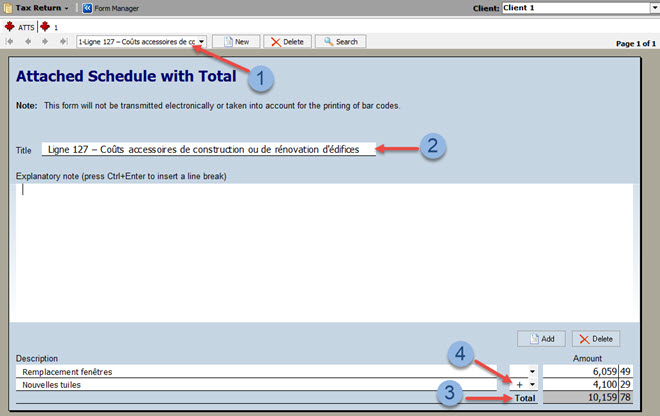This screenshot has height=416, width=660.
Task: Click the Title input field
Action: click(x=208, y=149)
